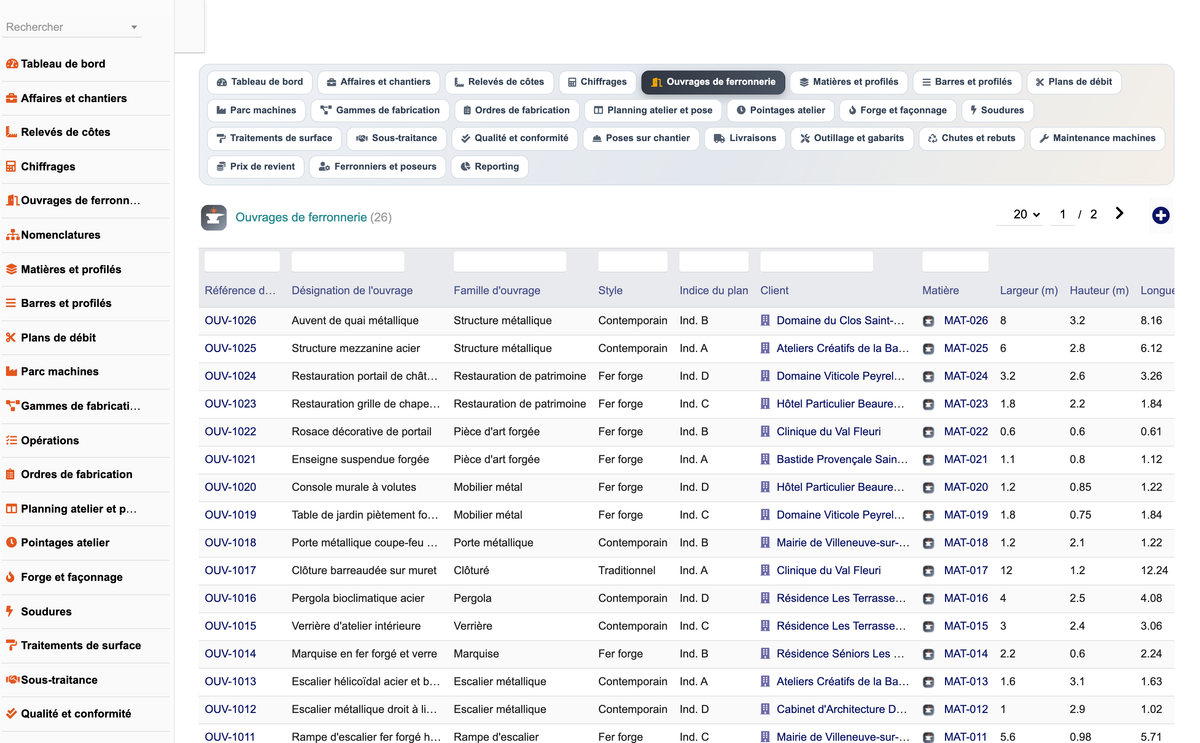Screen dimensions: 1200x743
Task: Open the Chutes et rebuts tab
Action: [971, 138]
